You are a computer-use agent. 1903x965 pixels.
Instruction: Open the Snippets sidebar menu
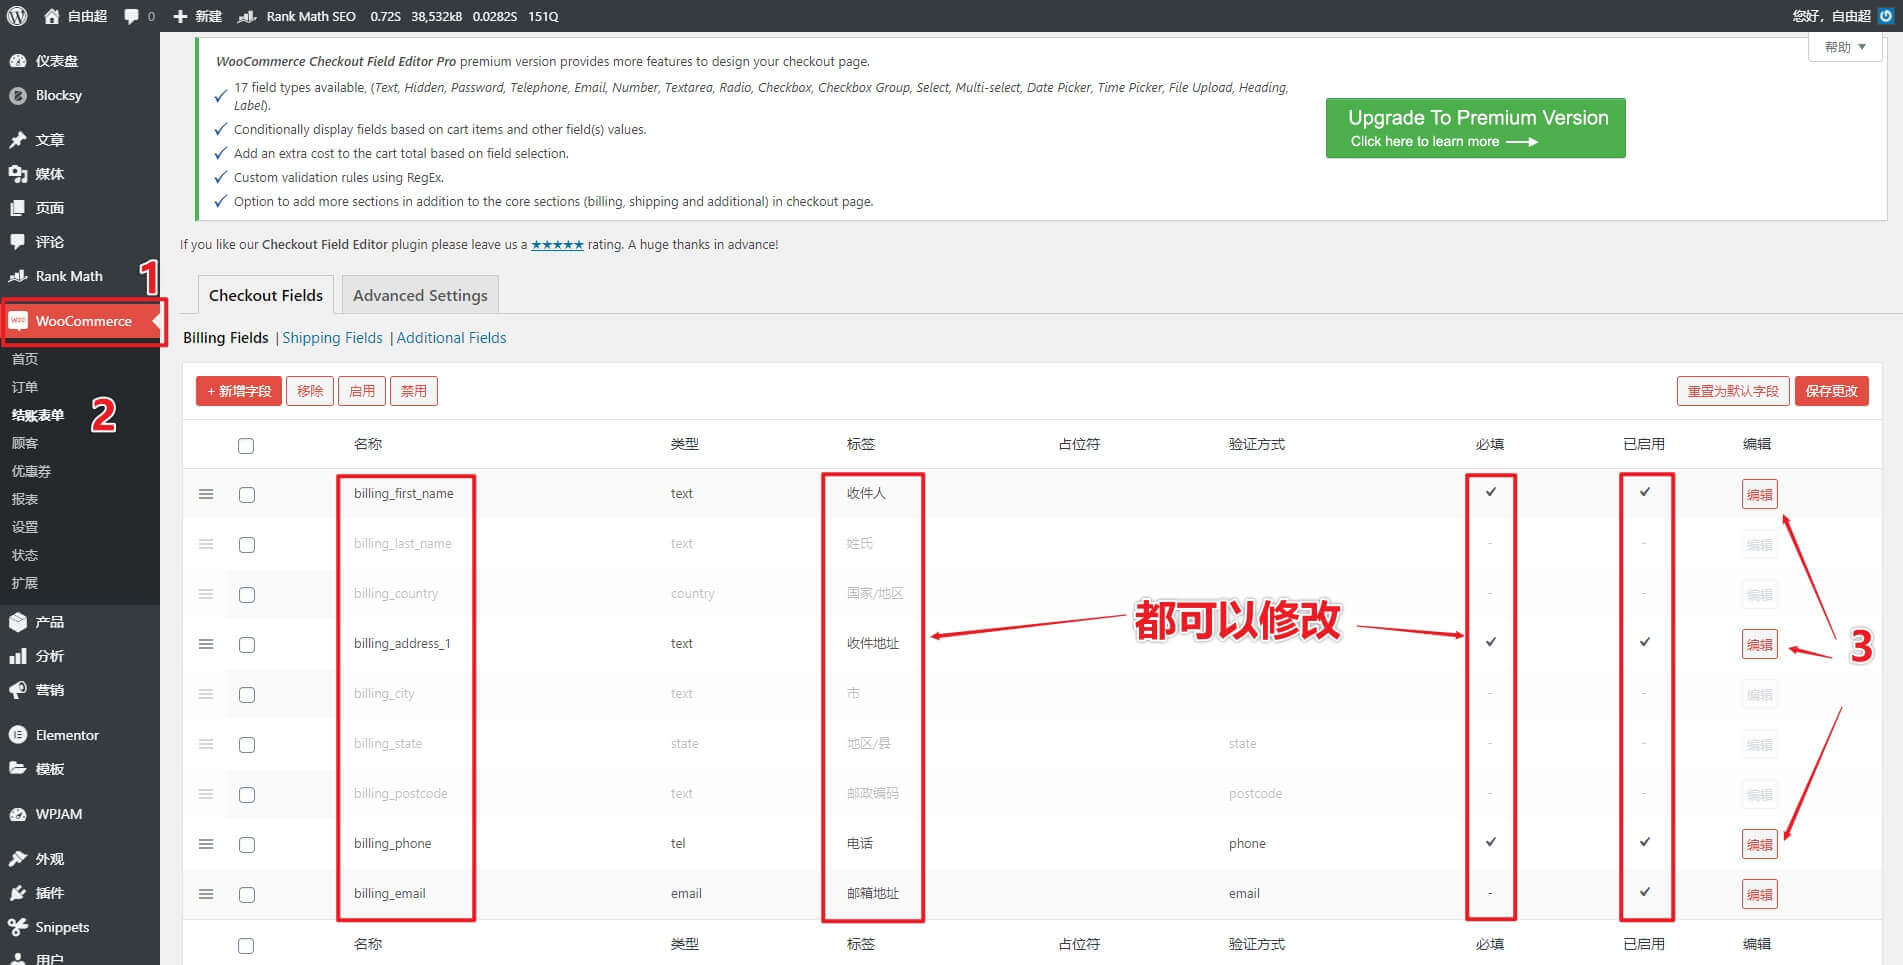pos(62,927)
